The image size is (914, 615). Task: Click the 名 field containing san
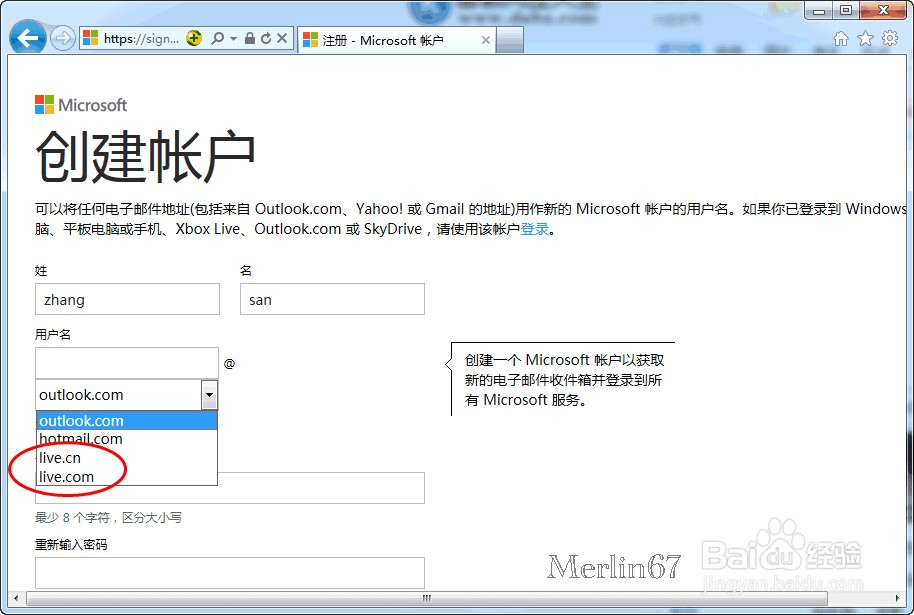[332, 299]
